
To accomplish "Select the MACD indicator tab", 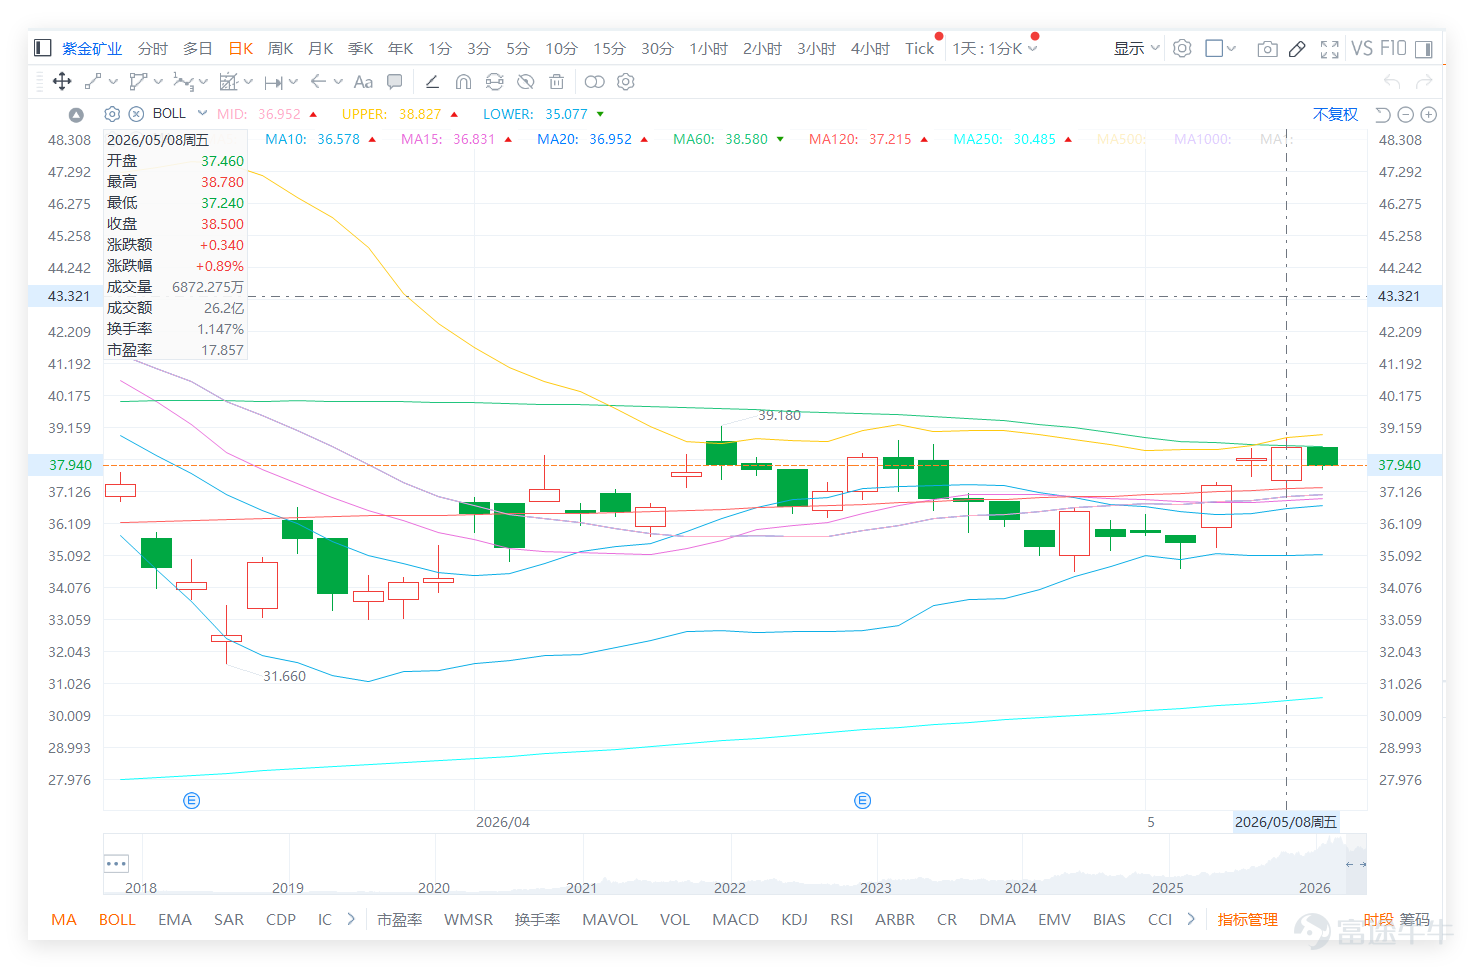I will [x=735, y=919].
